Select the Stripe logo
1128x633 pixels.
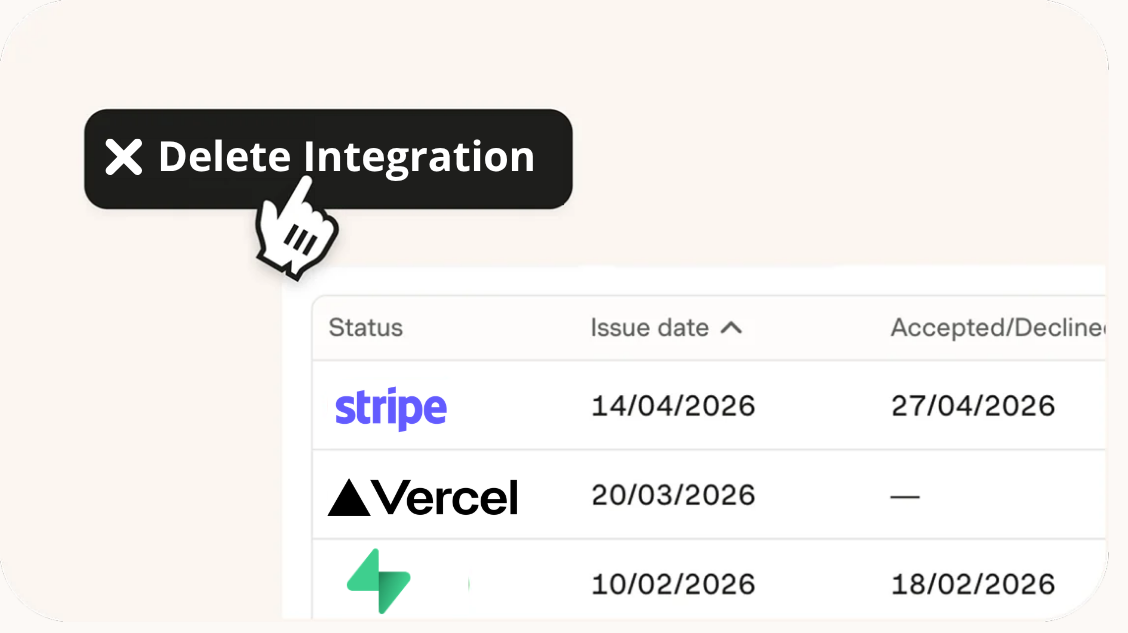click(x=391, y=408)
